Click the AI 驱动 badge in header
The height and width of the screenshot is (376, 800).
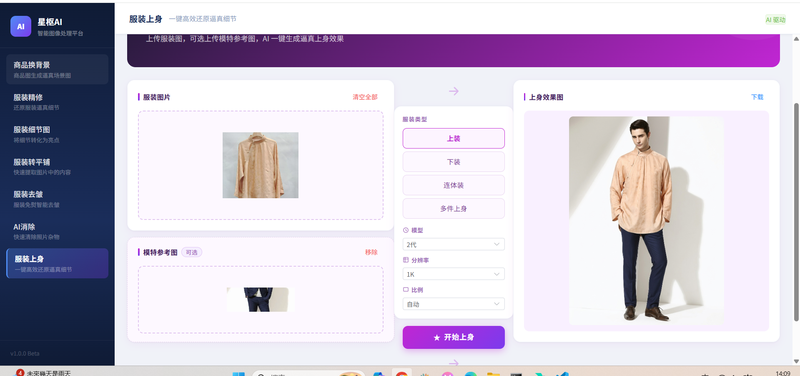775,20
